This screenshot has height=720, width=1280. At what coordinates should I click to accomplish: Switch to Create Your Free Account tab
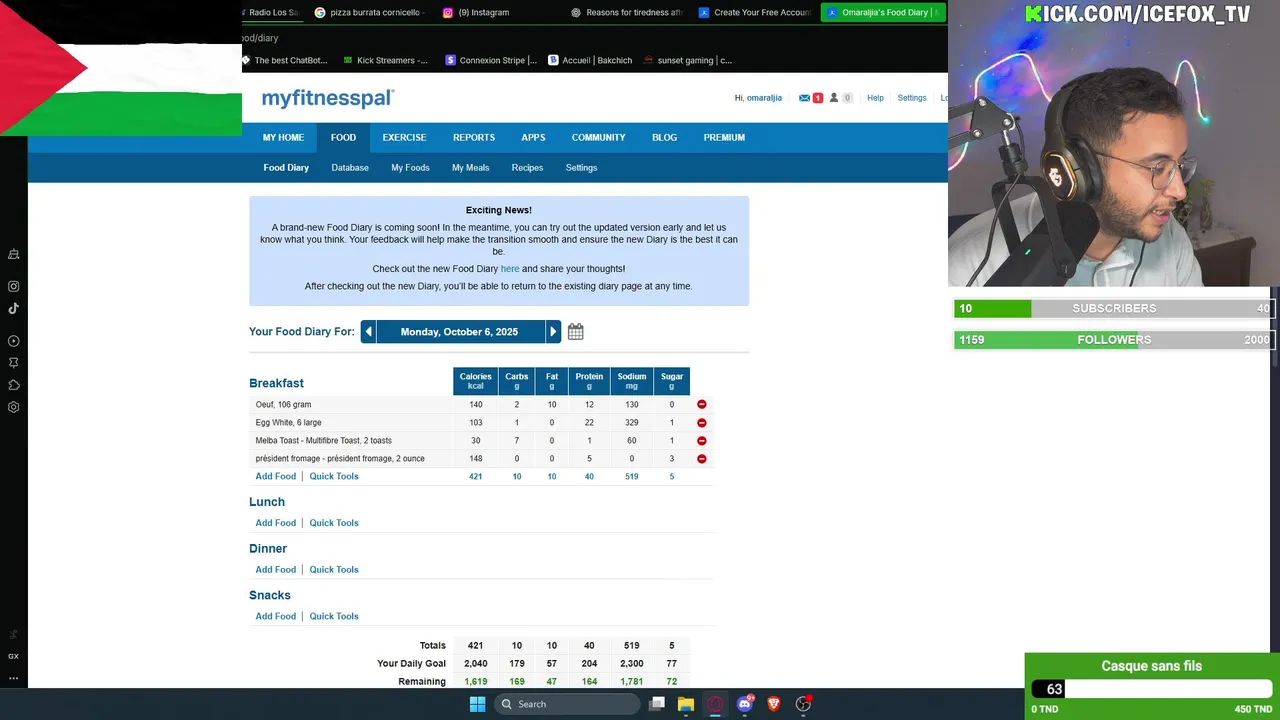[755, 12]
